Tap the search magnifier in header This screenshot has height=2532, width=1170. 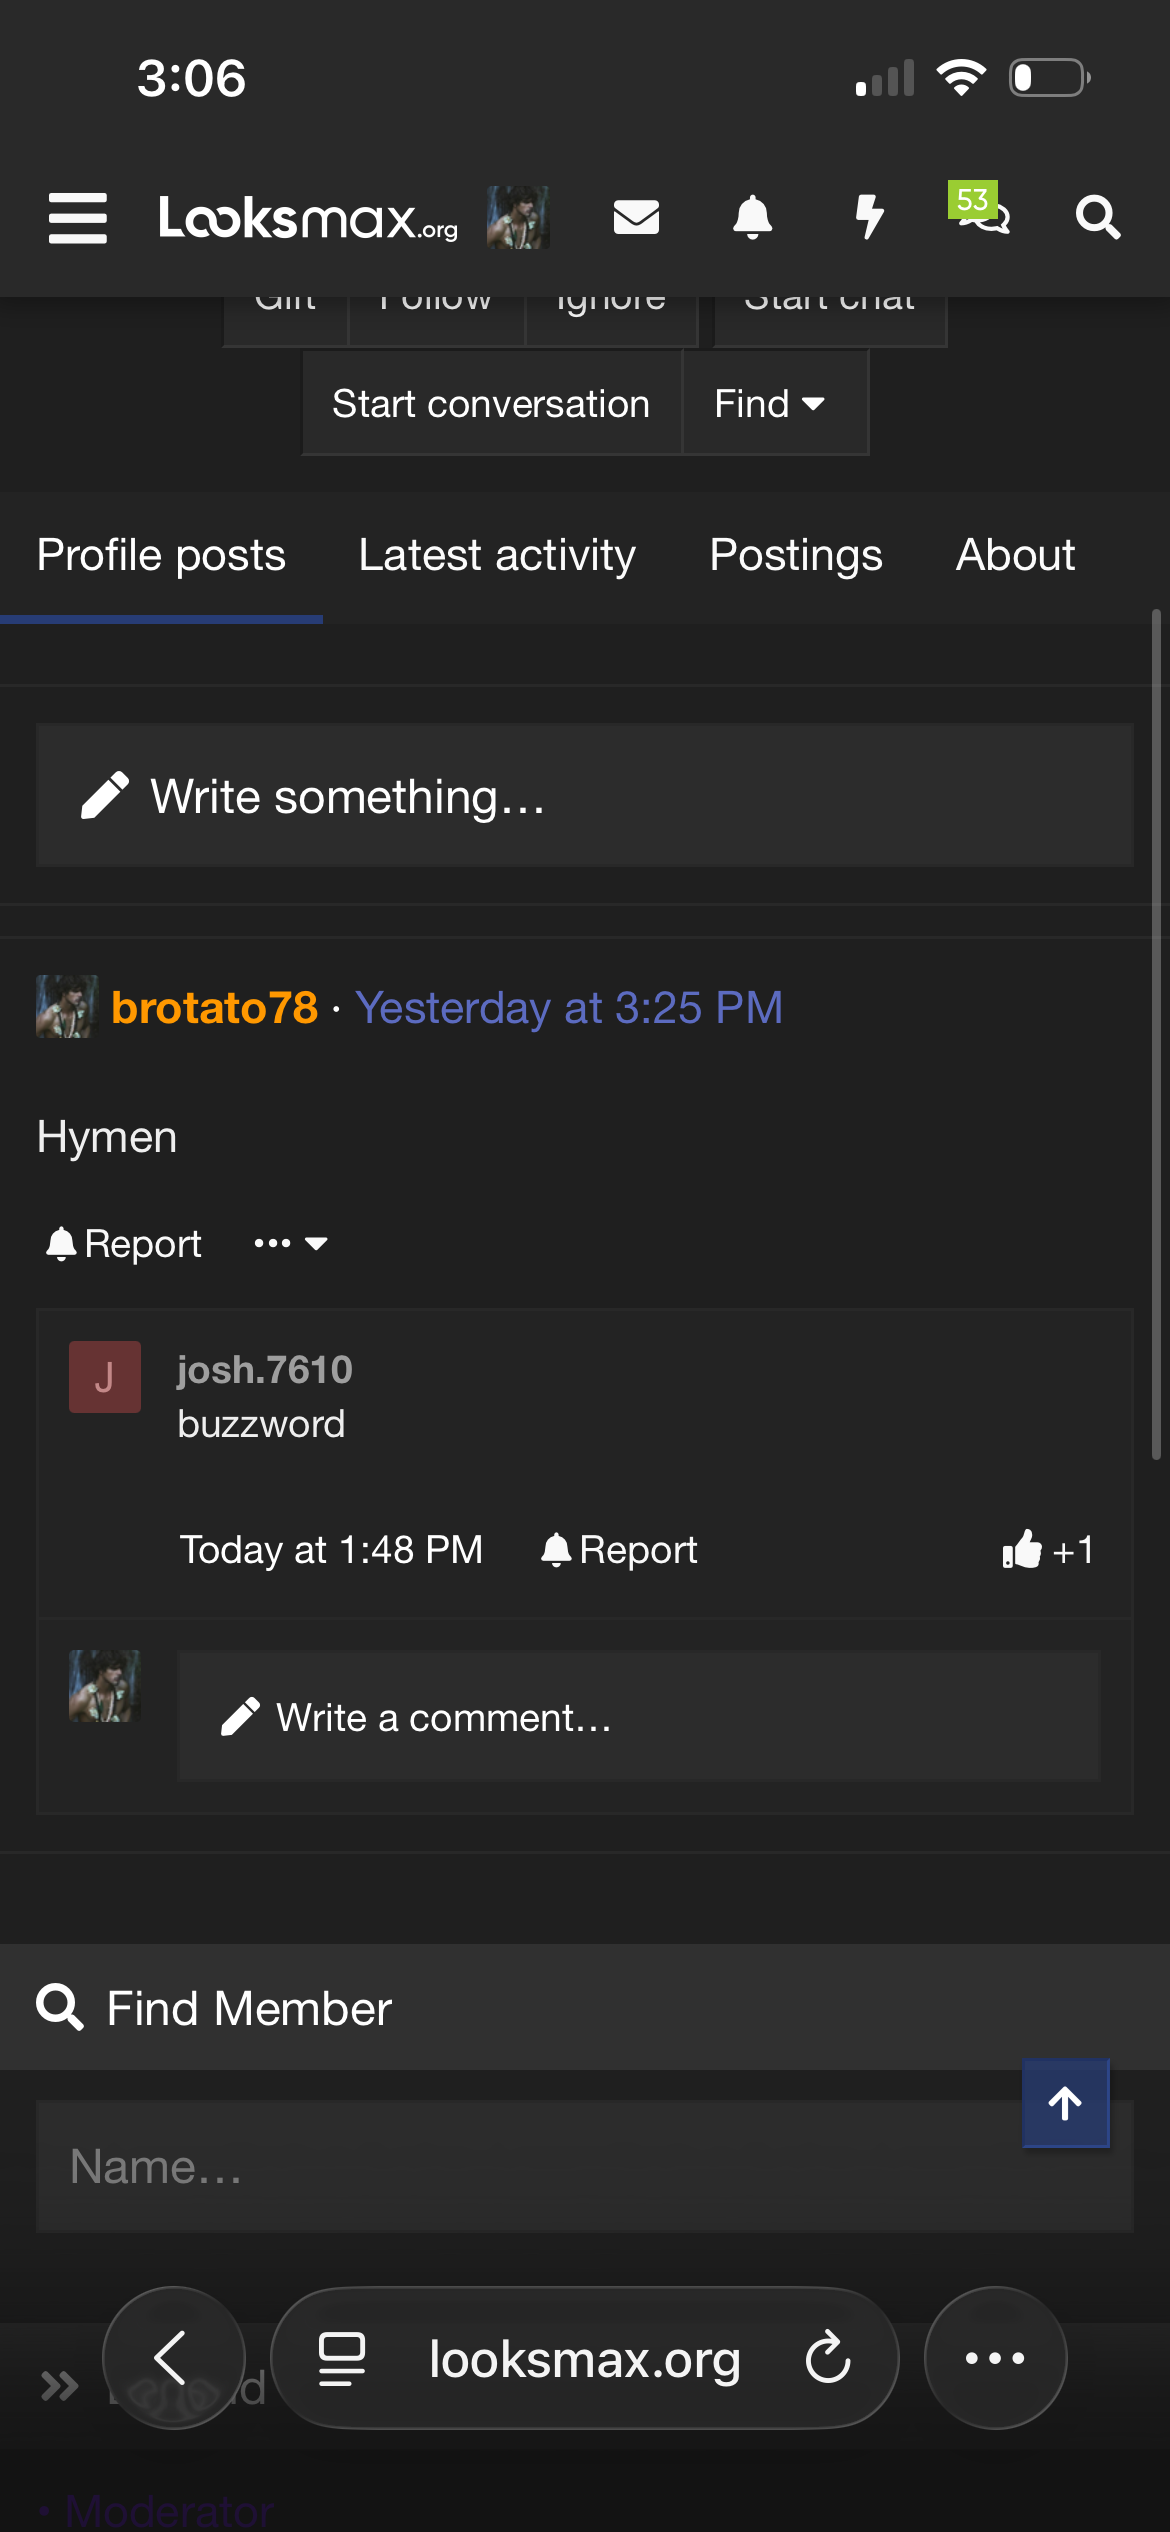click(1097, 217)
